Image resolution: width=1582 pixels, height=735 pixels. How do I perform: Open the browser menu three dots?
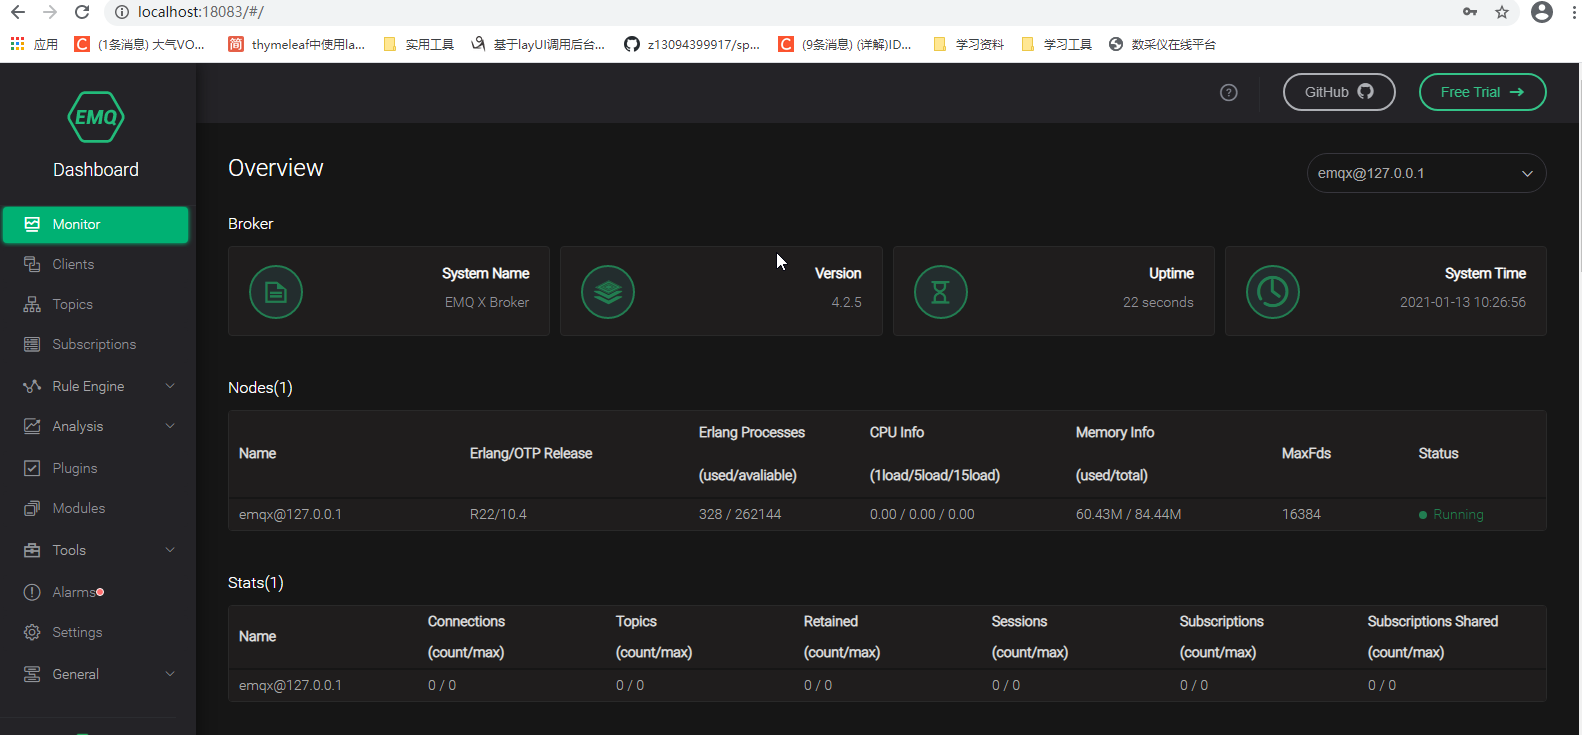click(x=1574, y=12)
